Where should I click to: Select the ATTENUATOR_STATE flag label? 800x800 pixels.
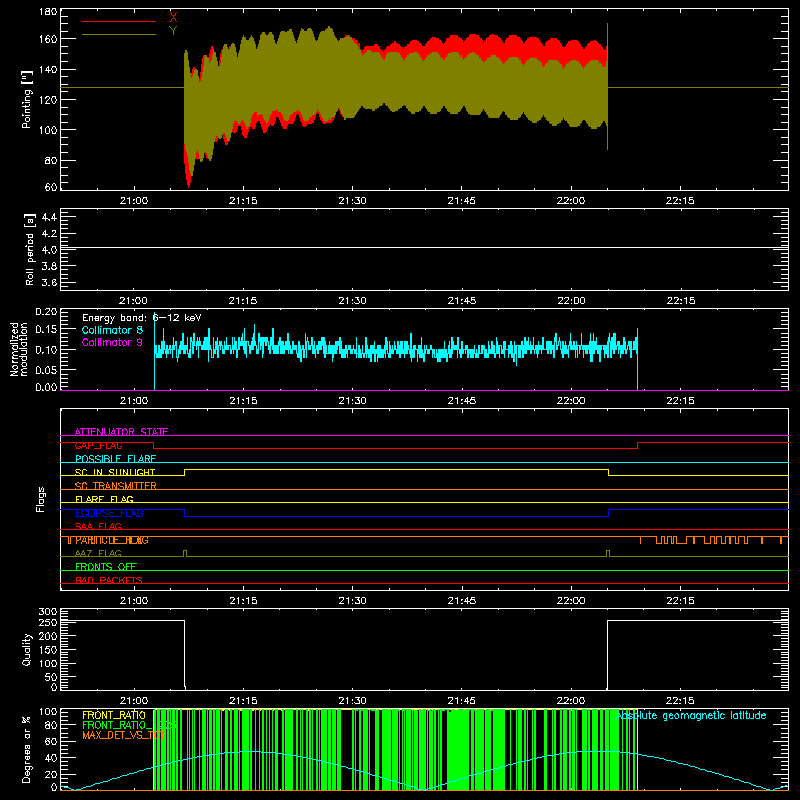(x=121, y=432)
